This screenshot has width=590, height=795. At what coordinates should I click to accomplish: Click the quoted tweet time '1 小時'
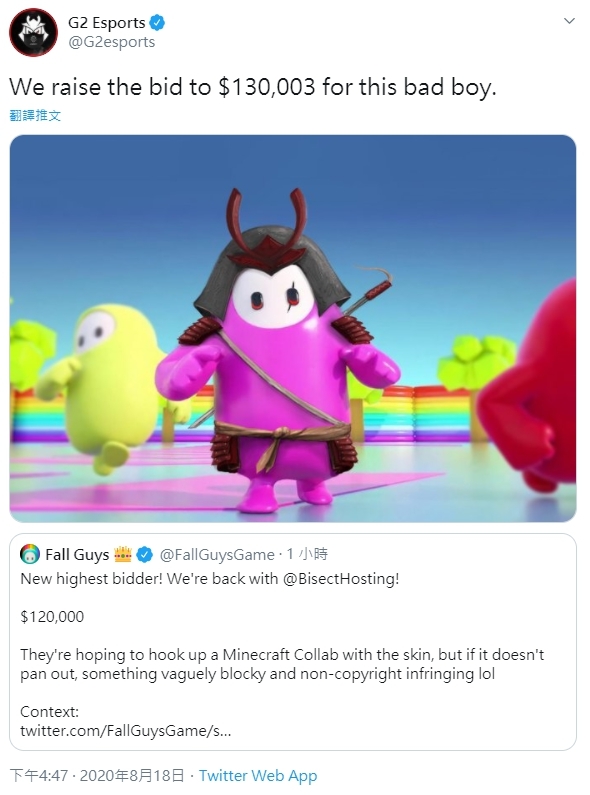tap(307, 554)
